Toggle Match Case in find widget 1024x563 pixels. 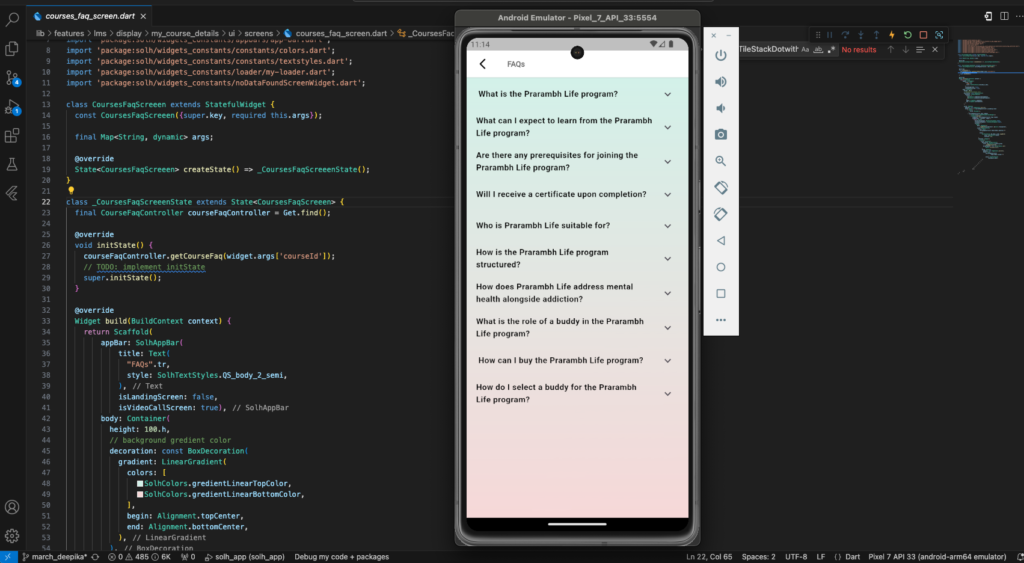(x=805, y=50)
